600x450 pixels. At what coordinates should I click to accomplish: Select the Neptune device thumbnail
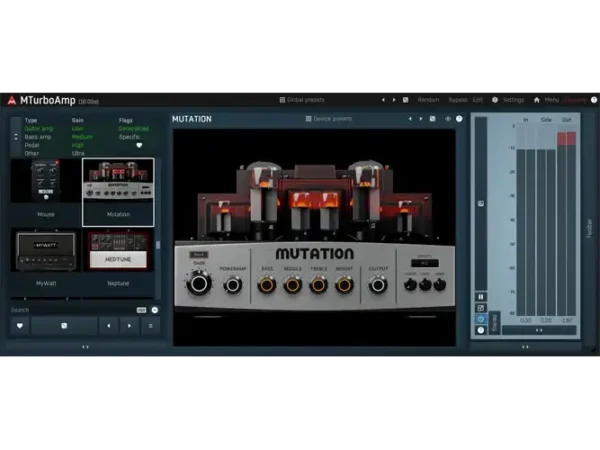[x=118, y=260]
